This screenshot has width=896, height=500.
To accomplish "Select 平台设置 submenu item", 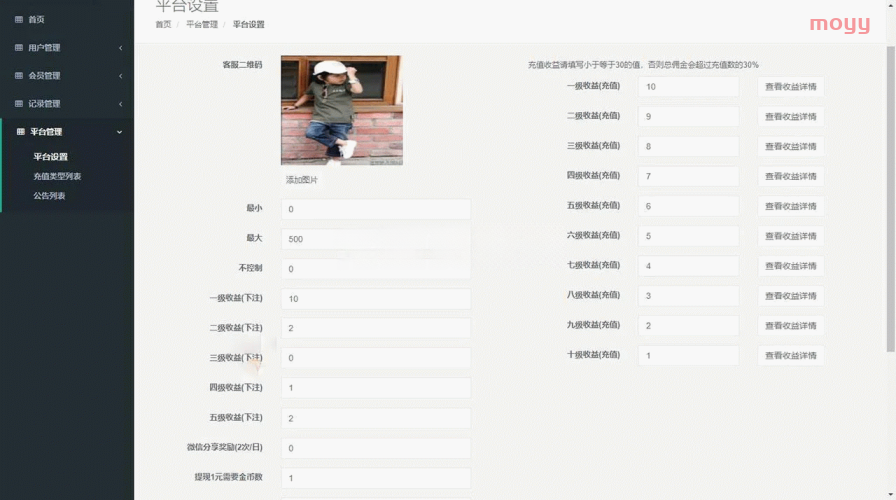I will point(50,157).
